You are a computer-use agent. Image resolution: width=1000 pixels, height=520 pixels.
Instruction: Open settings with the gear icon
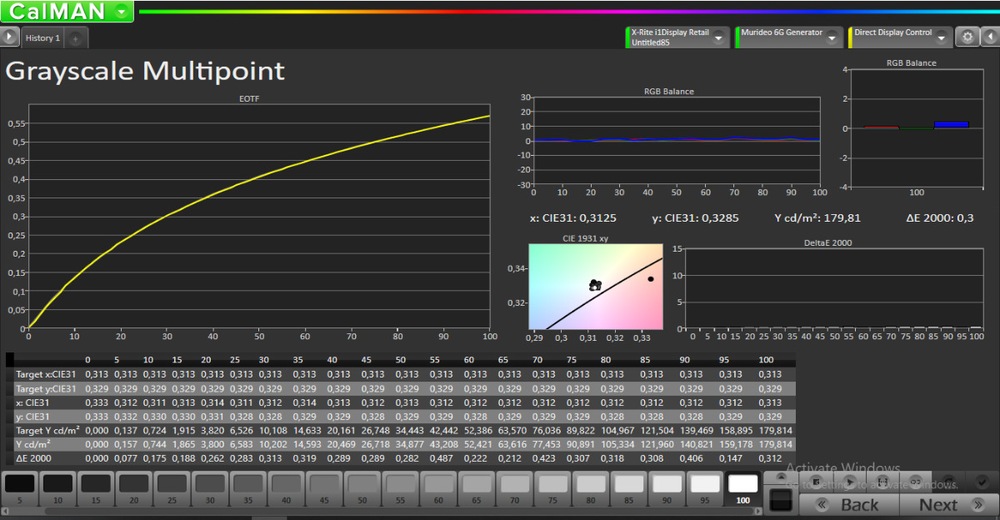pos(966,37)
